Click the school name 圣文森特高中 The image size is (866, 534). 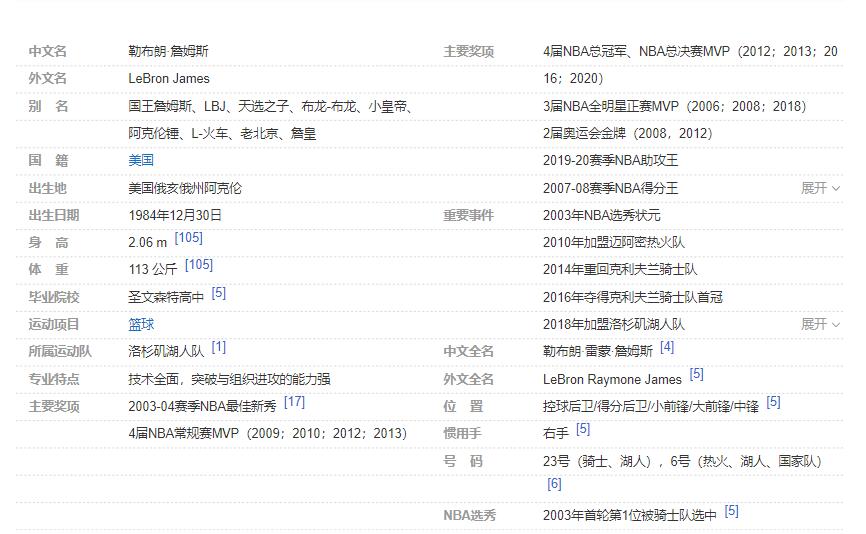click(x=166, y=297)
